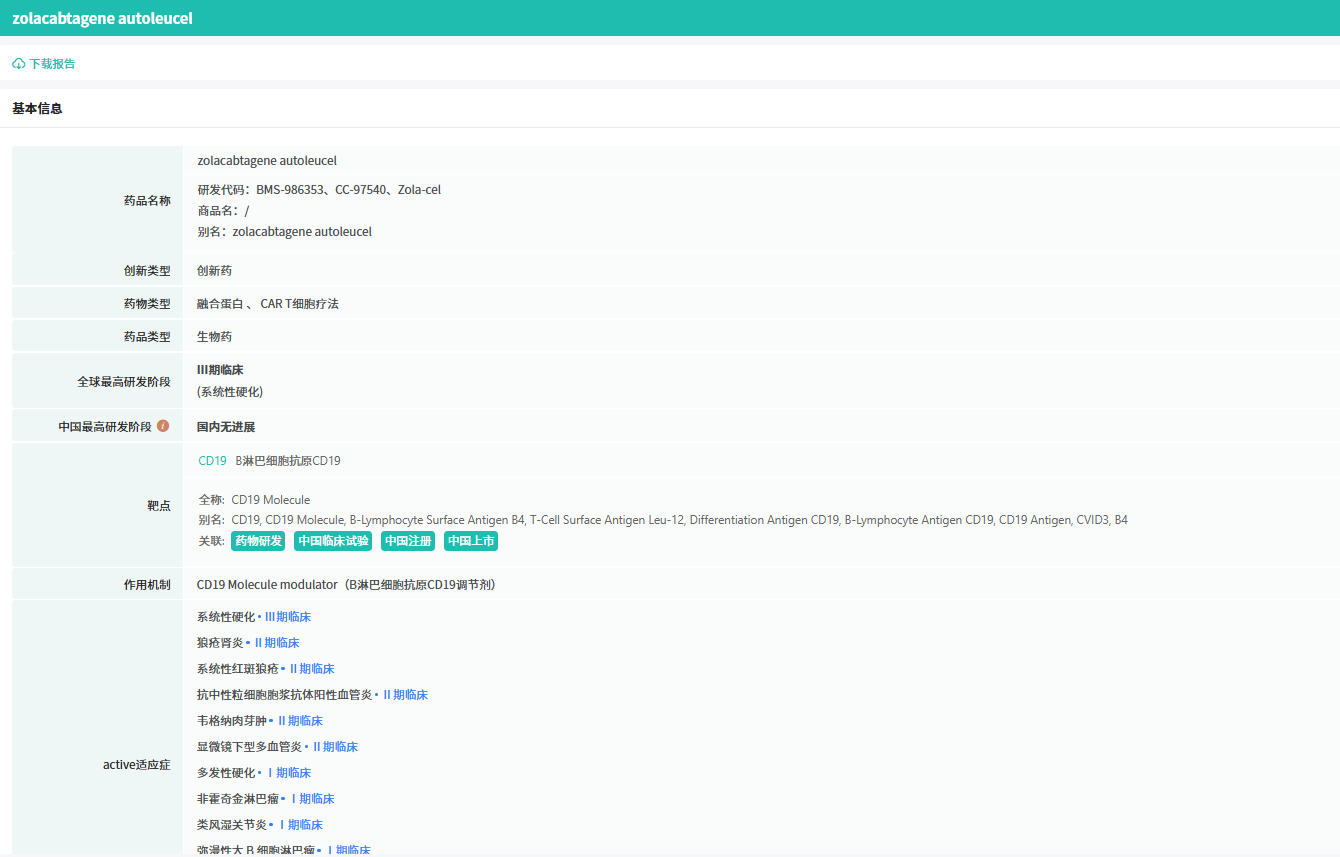The image size is (1340, 857).
Task: Open II期临床 link for 抗中性粒细胞胞浆抗体阳性血管炎
Action: tap(405, 695)
